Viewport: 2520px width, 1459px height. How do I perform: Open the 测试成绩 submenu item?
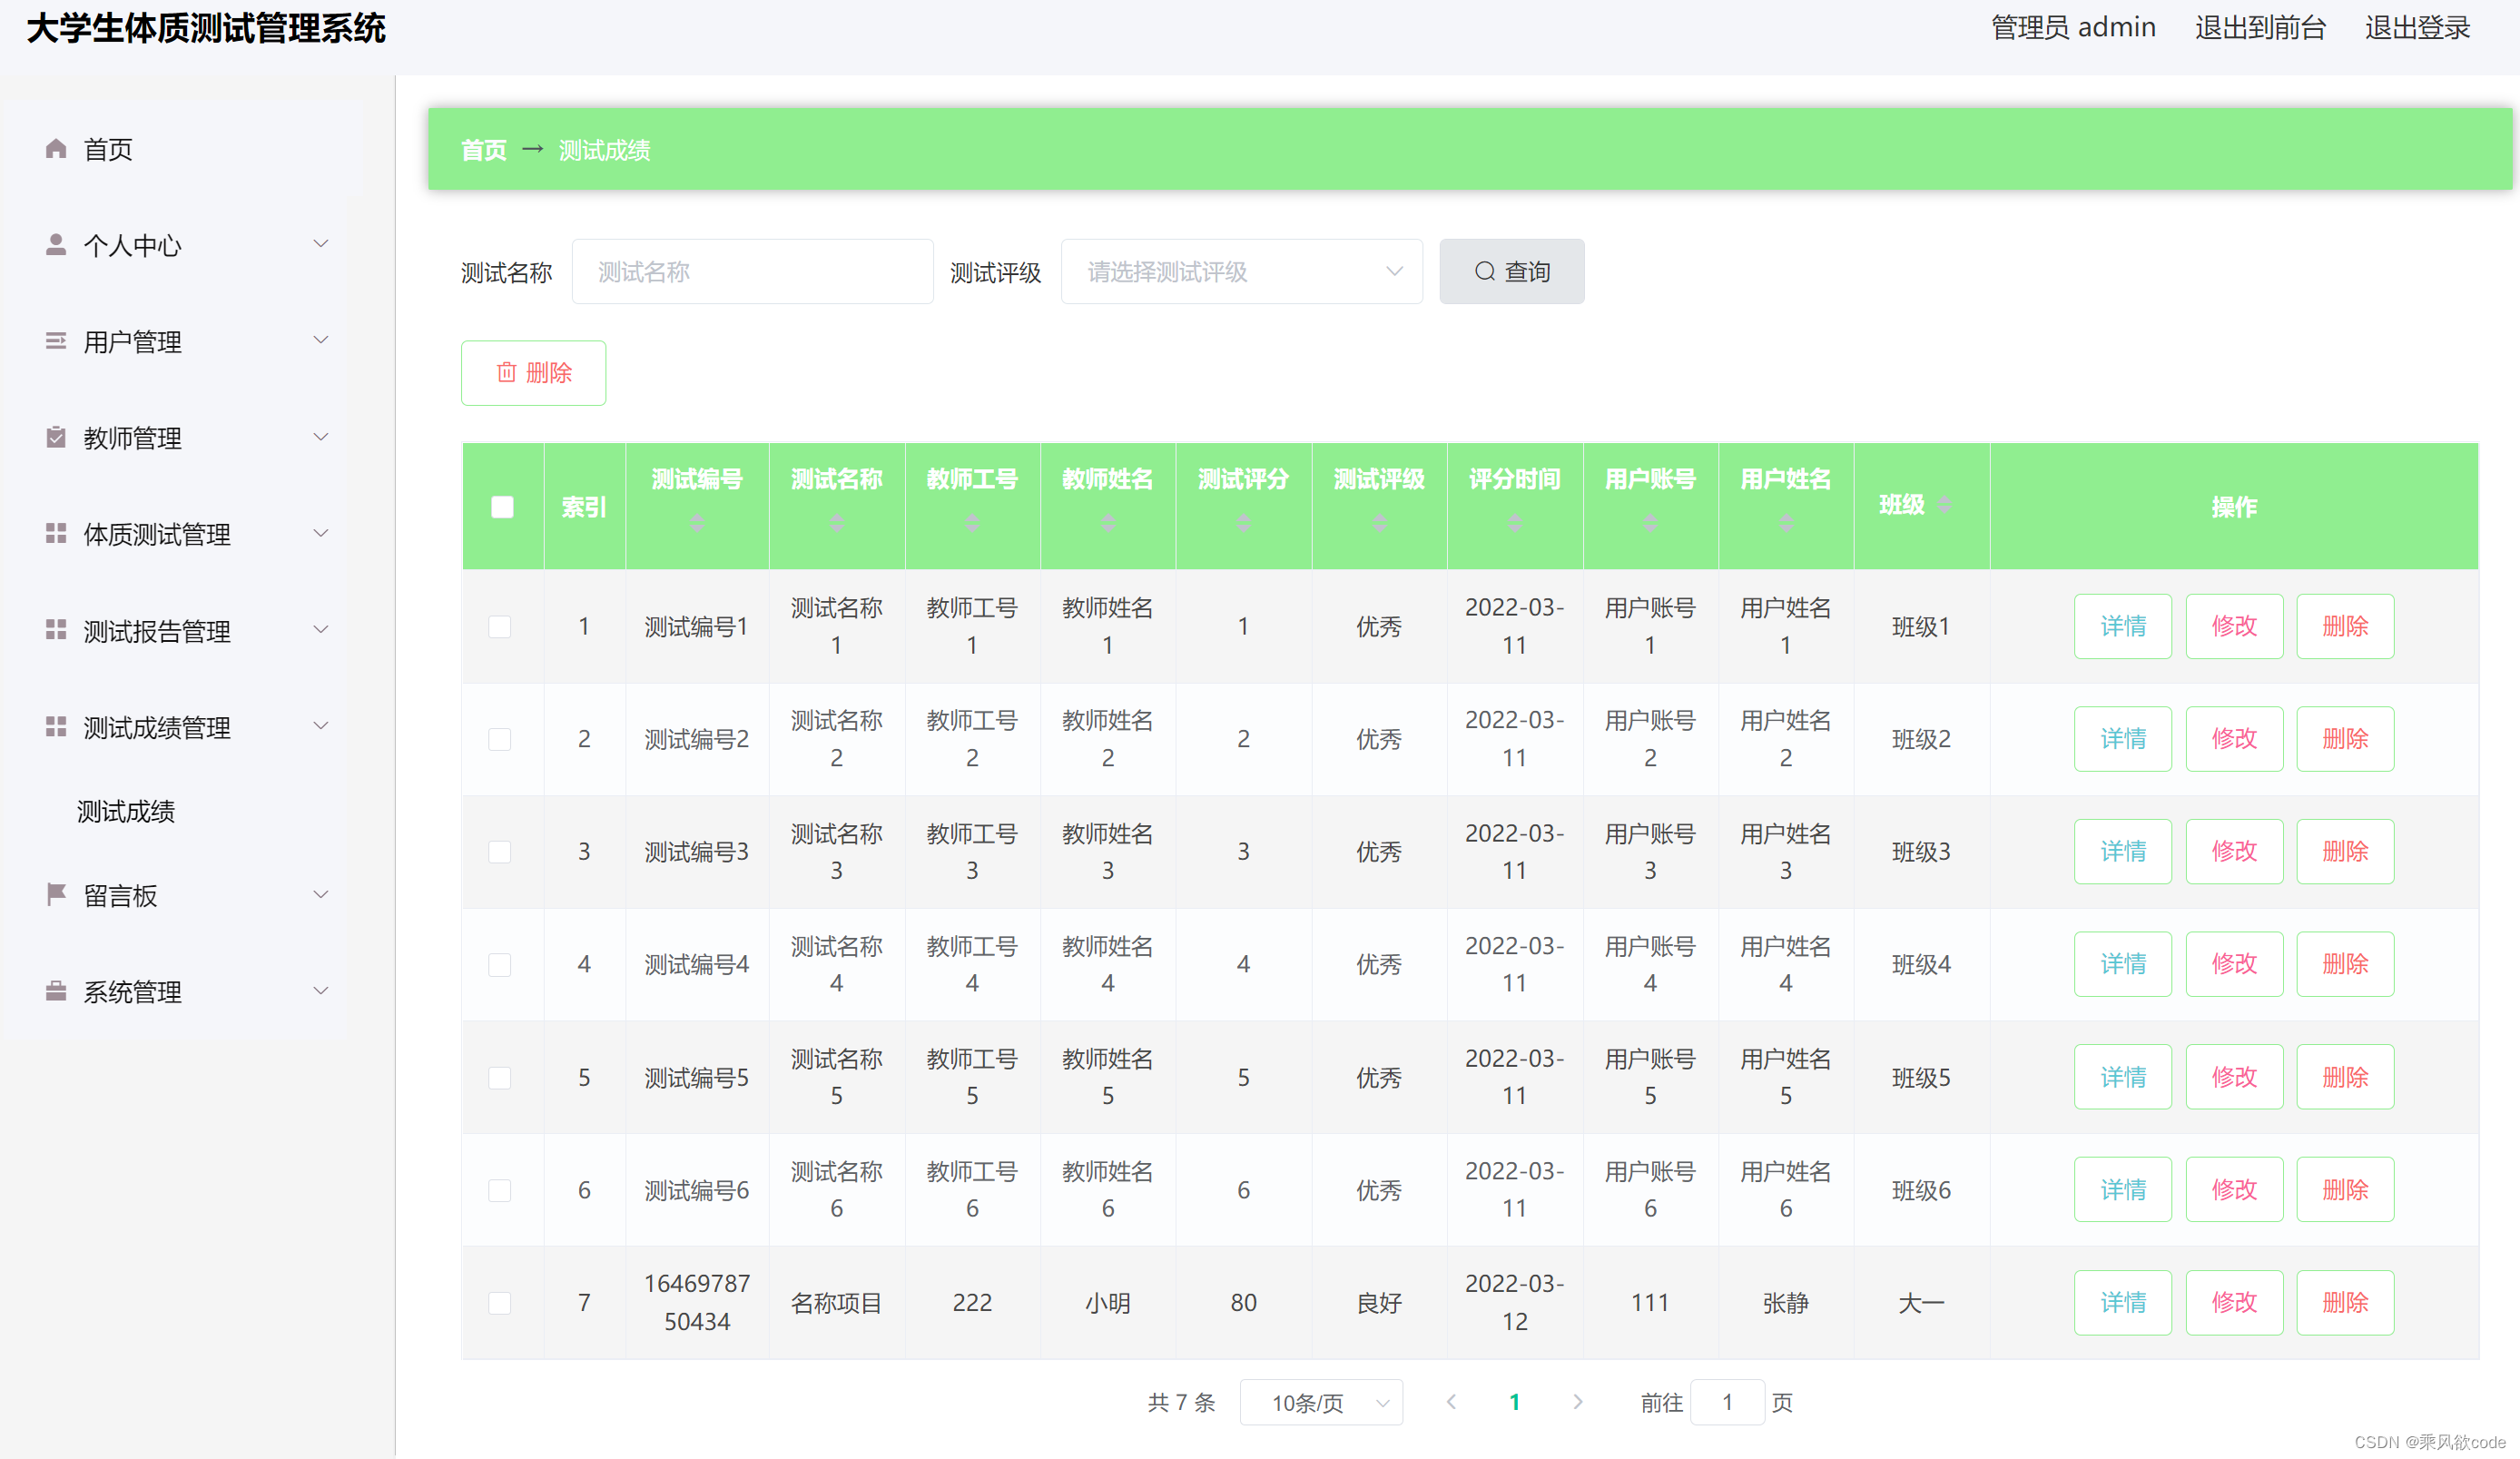127,811
